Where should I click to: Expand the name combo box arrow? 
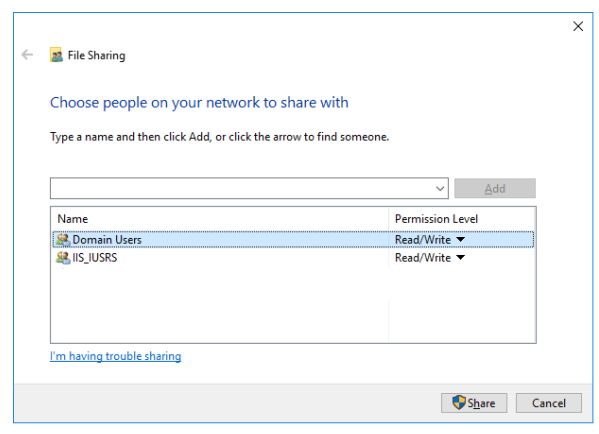(x=440, y=188)
